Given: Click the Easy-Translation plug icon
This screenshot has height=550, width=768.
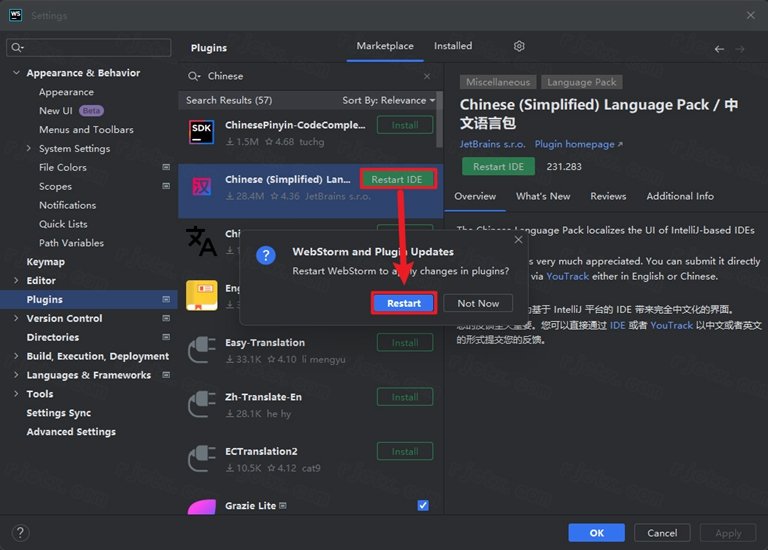Looking at the screenshot, I should click(201, 350).
